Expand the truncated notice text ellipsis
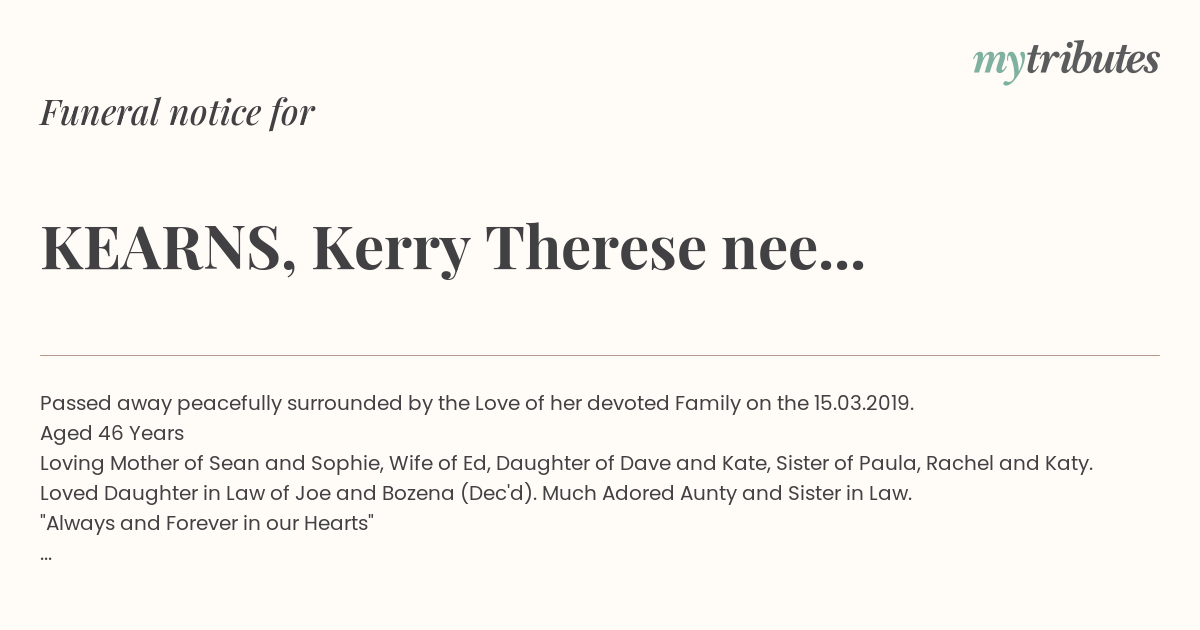 point(46,558)
